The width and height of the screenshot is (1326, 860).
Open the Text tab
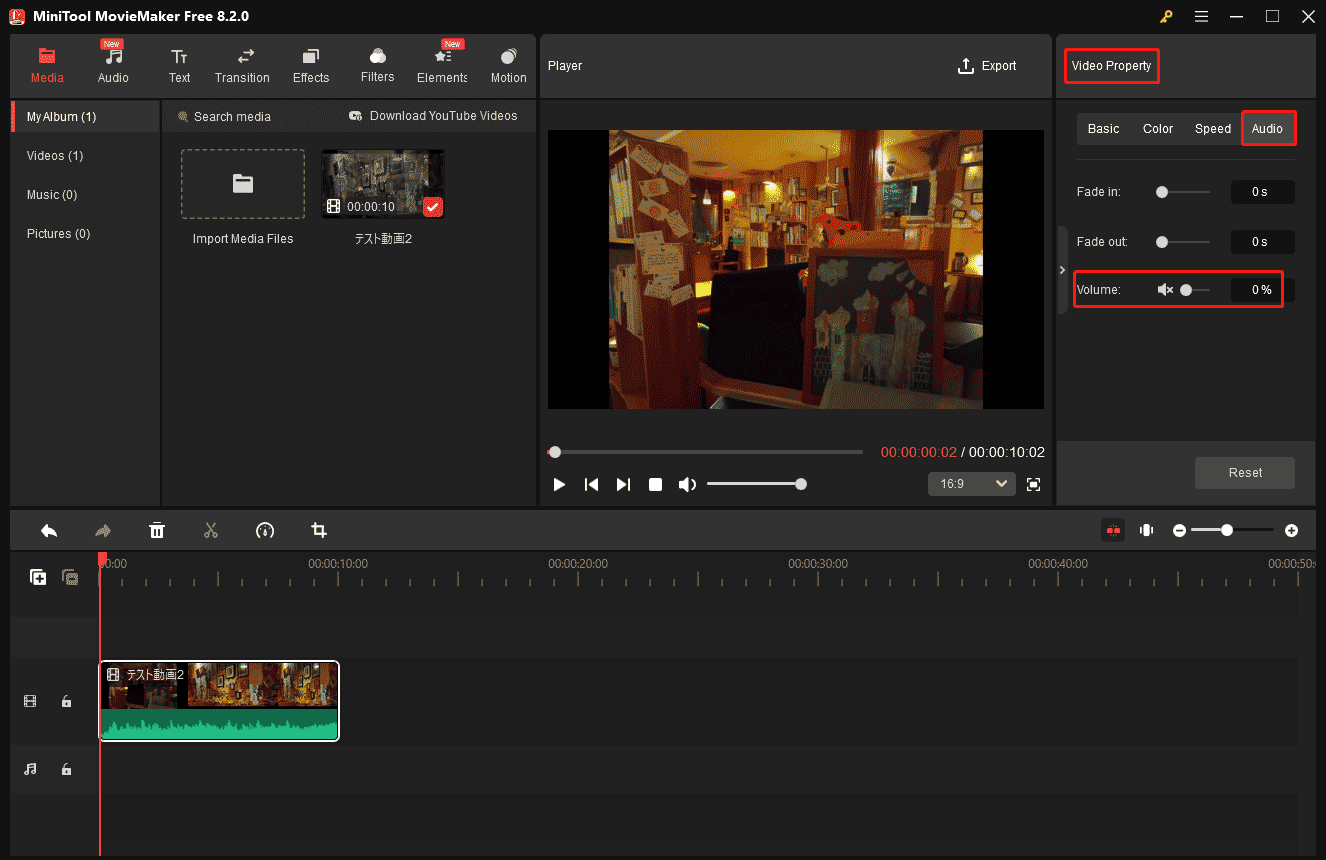(179, 65)
